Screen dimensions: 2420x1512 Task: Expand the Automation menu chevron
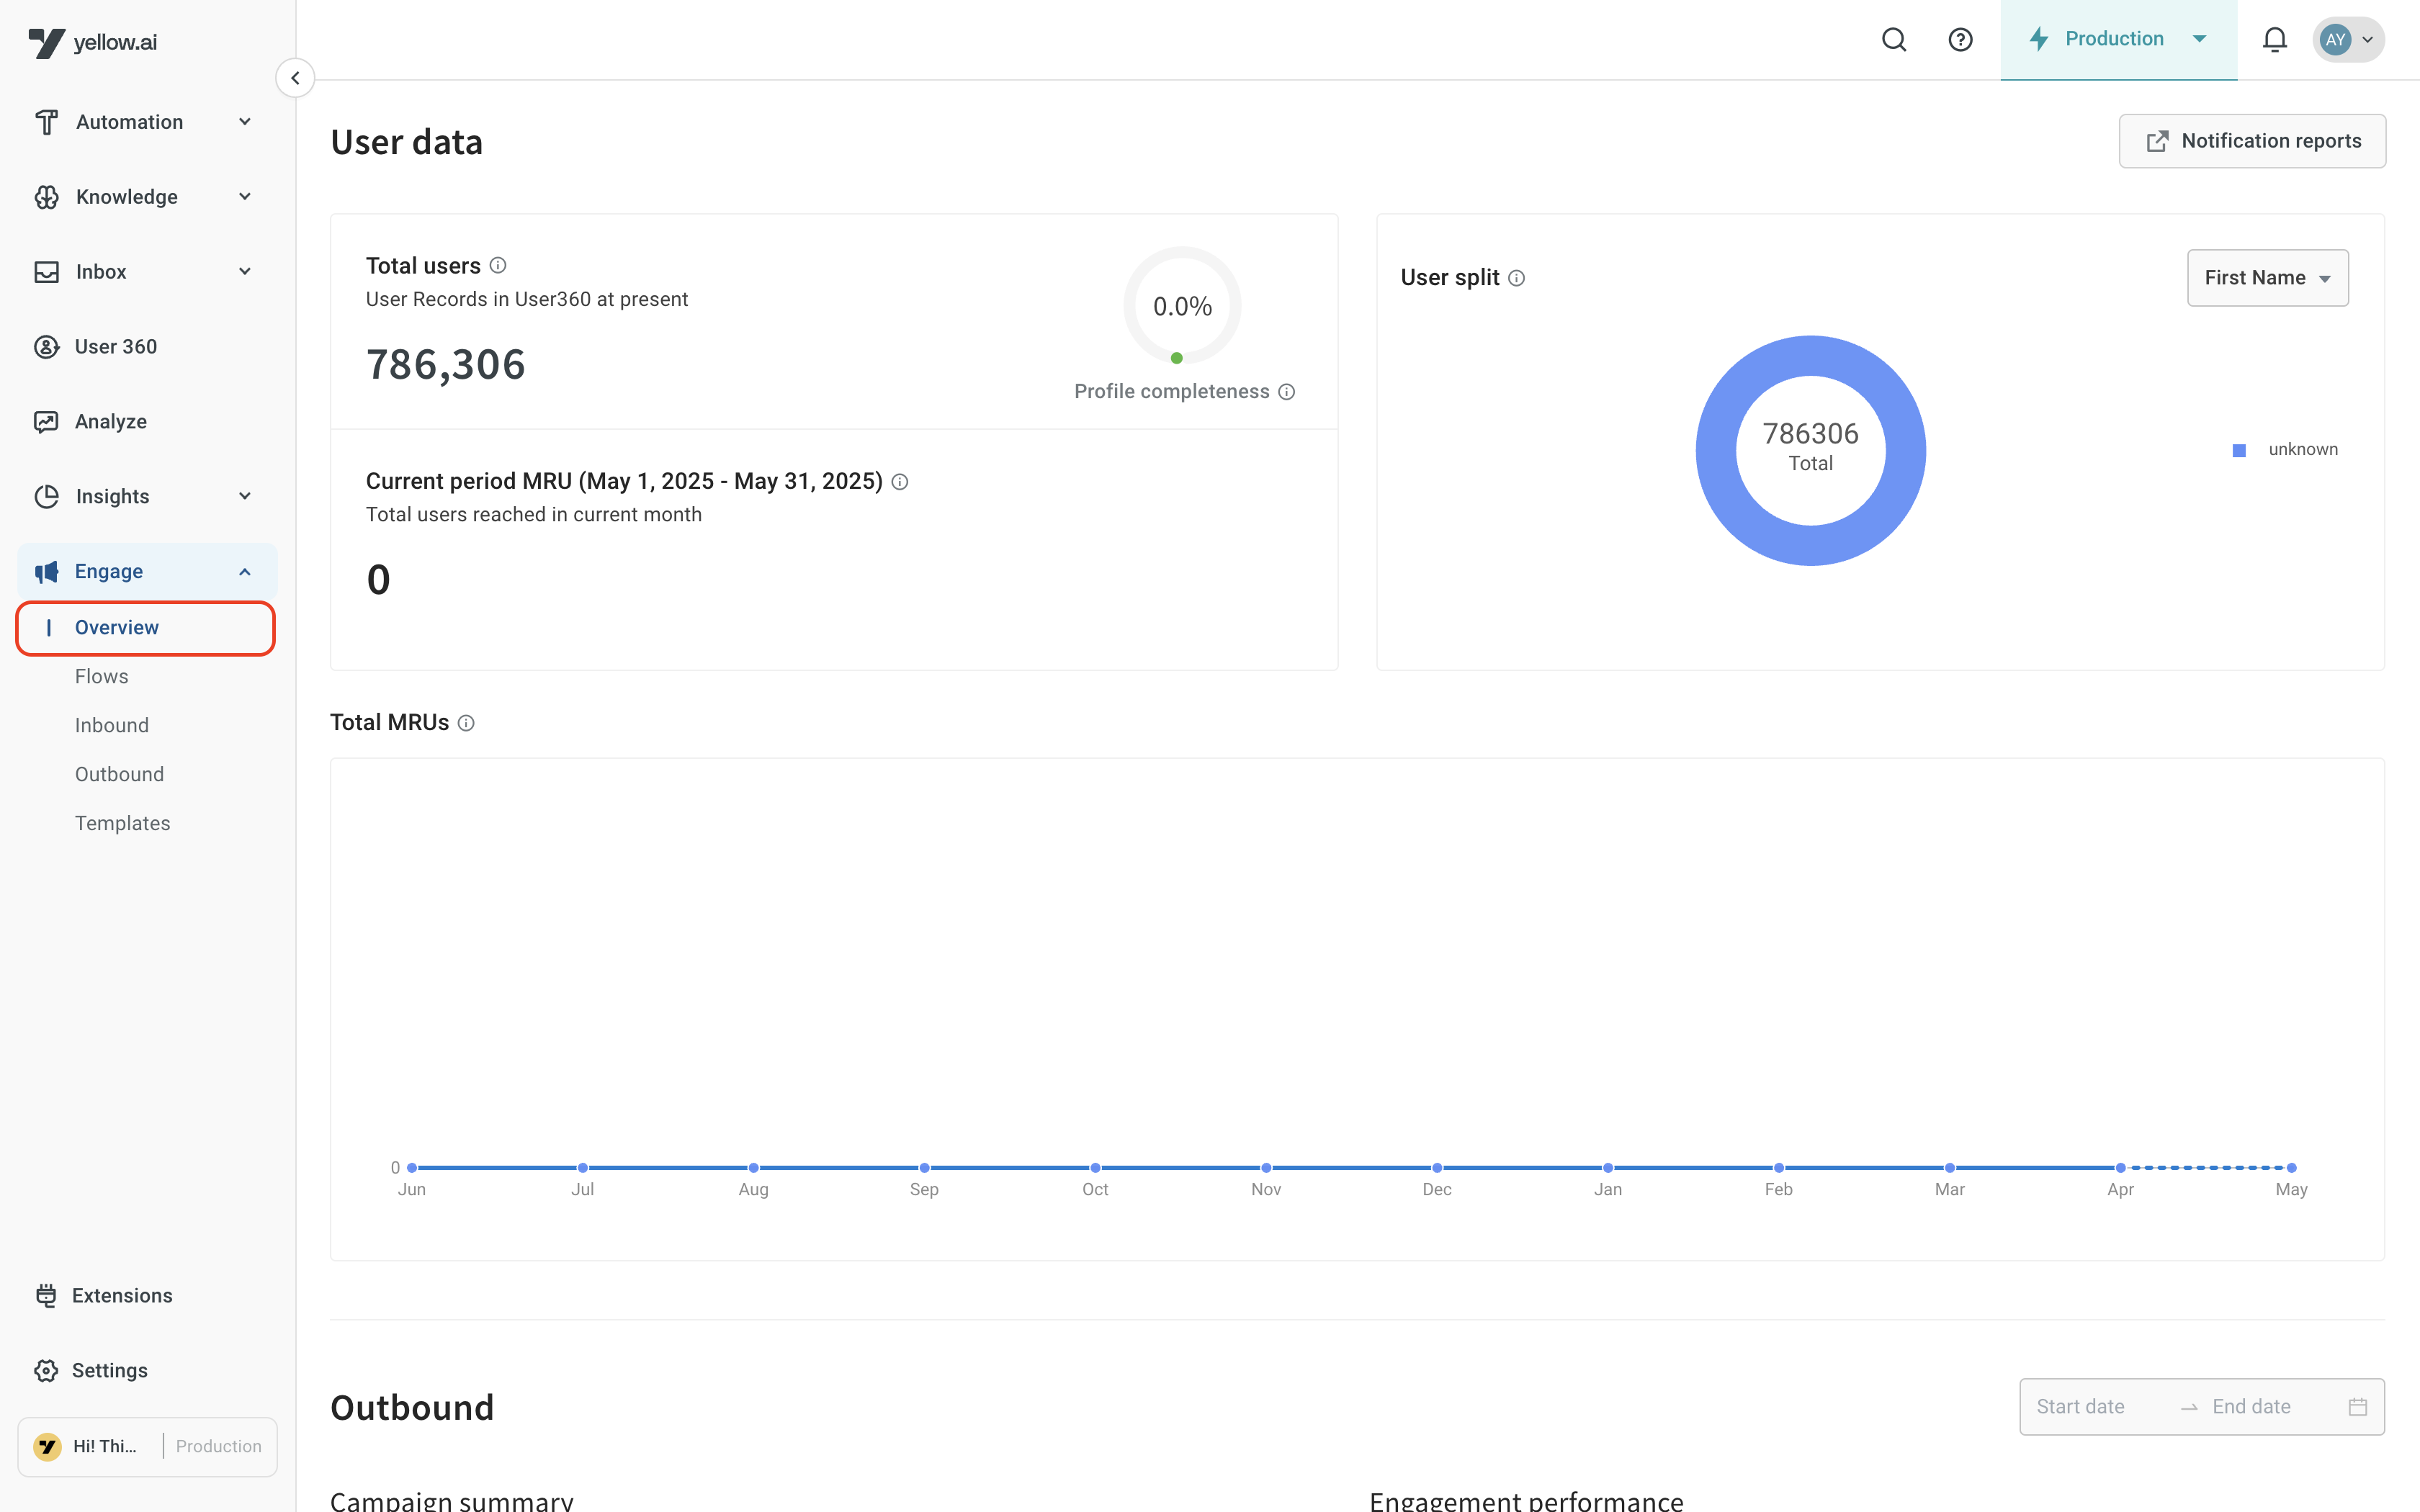(x=245, y=122)
